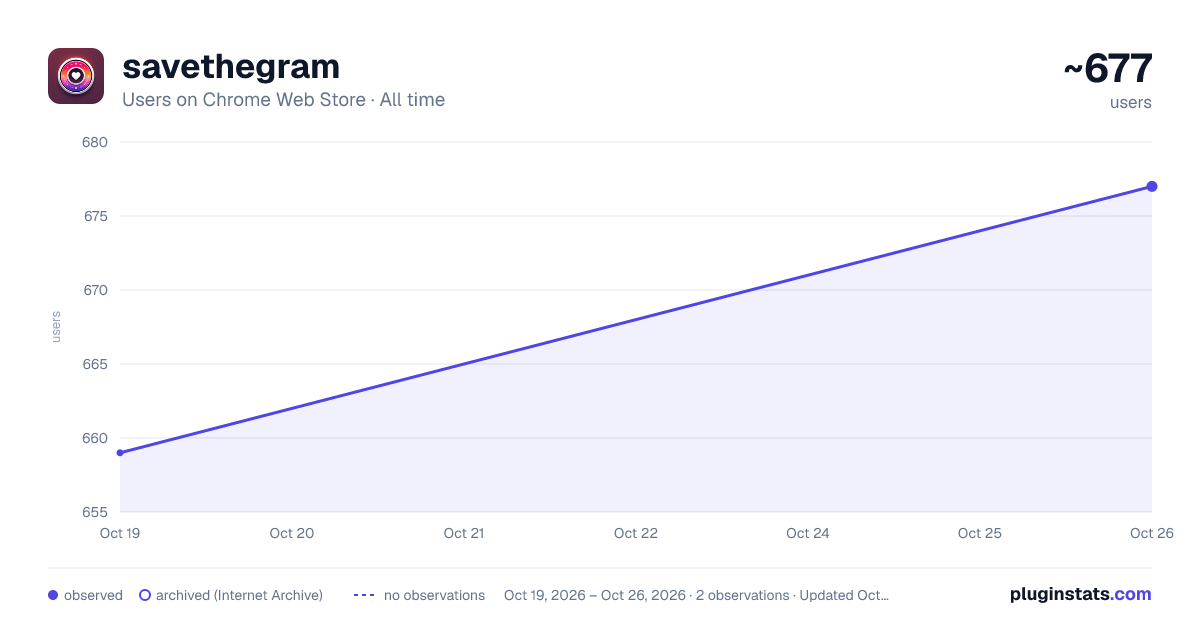Click the x-axis label Oct 20
This screenshot has height=630, width=1200.
292,533
